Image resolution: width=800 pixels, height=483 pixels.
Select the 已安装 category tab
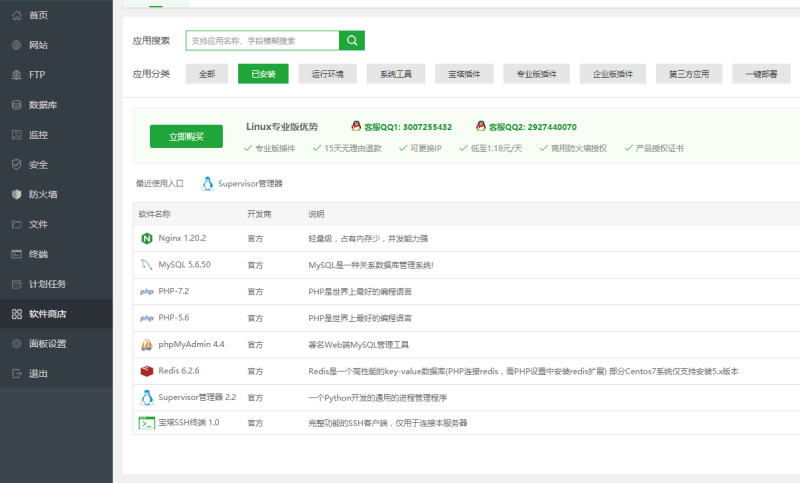click(263, 74)
